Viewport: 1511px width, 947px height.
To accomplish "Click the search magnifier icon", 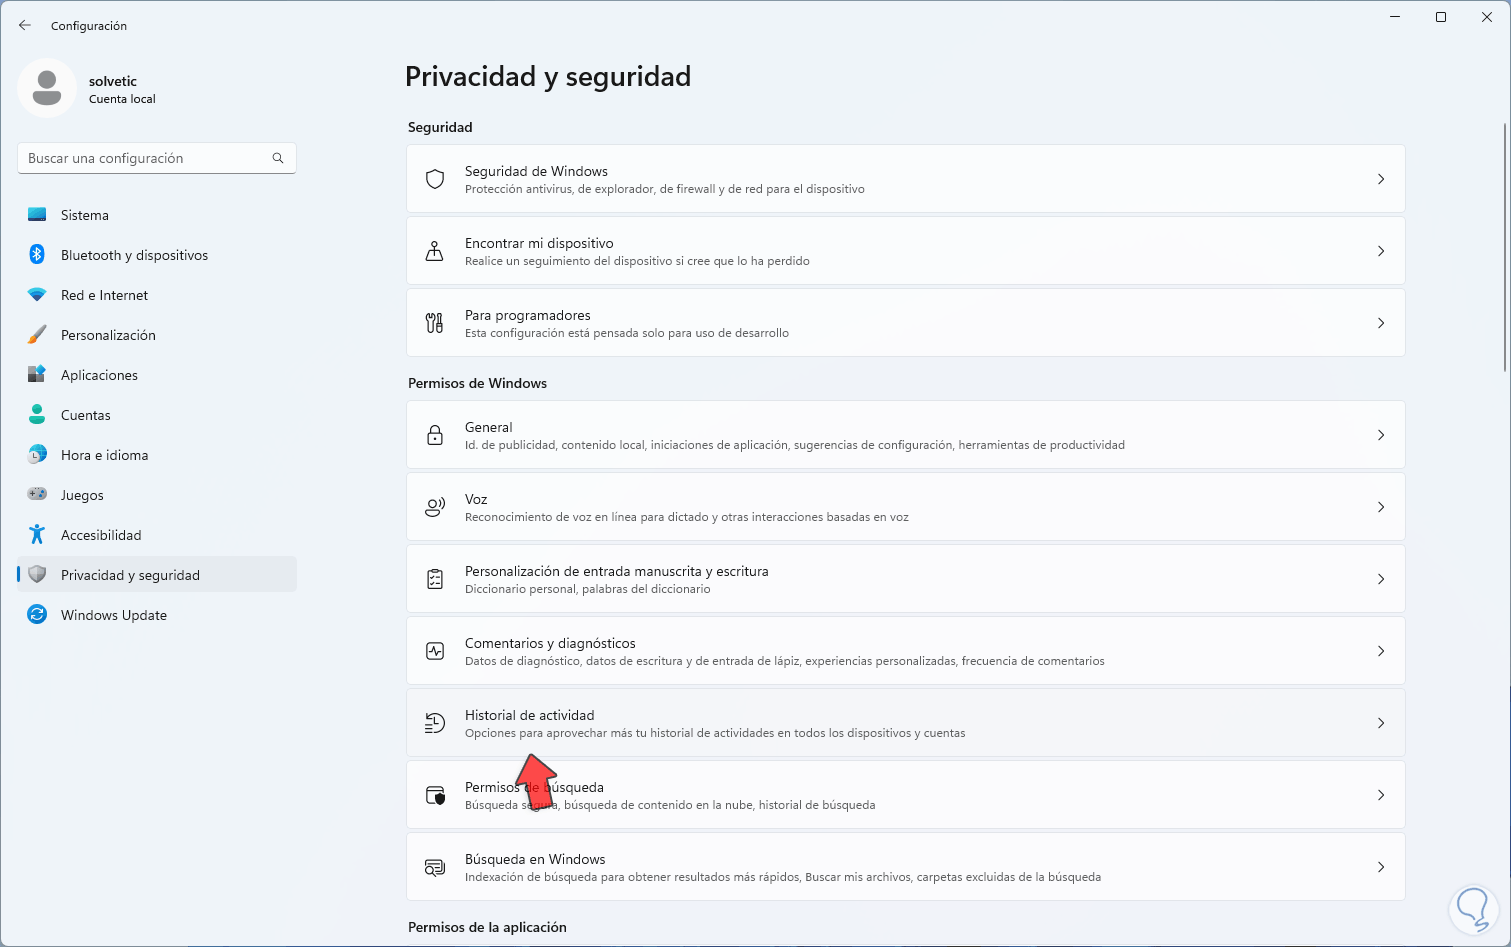I will click(278, 158).
